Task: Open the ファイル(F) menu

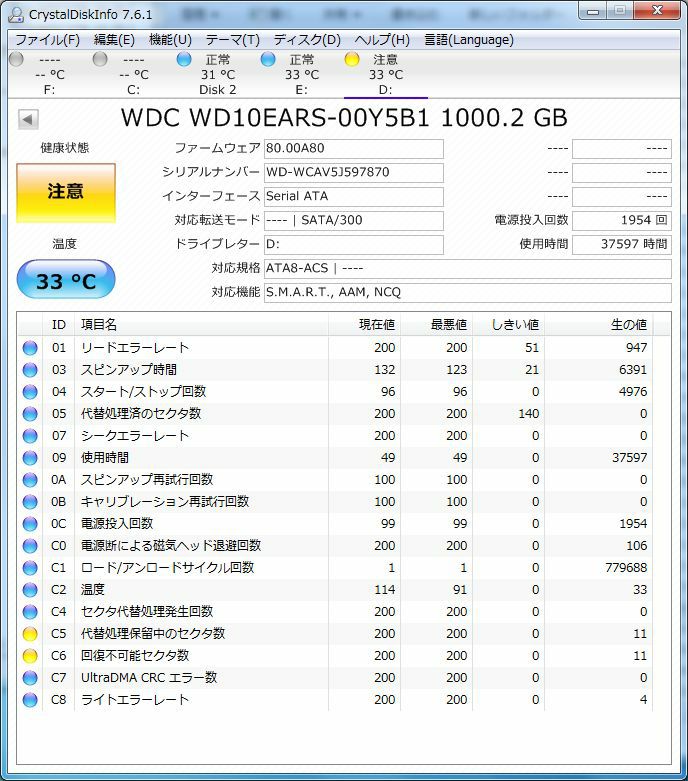Action: (47, 40)
